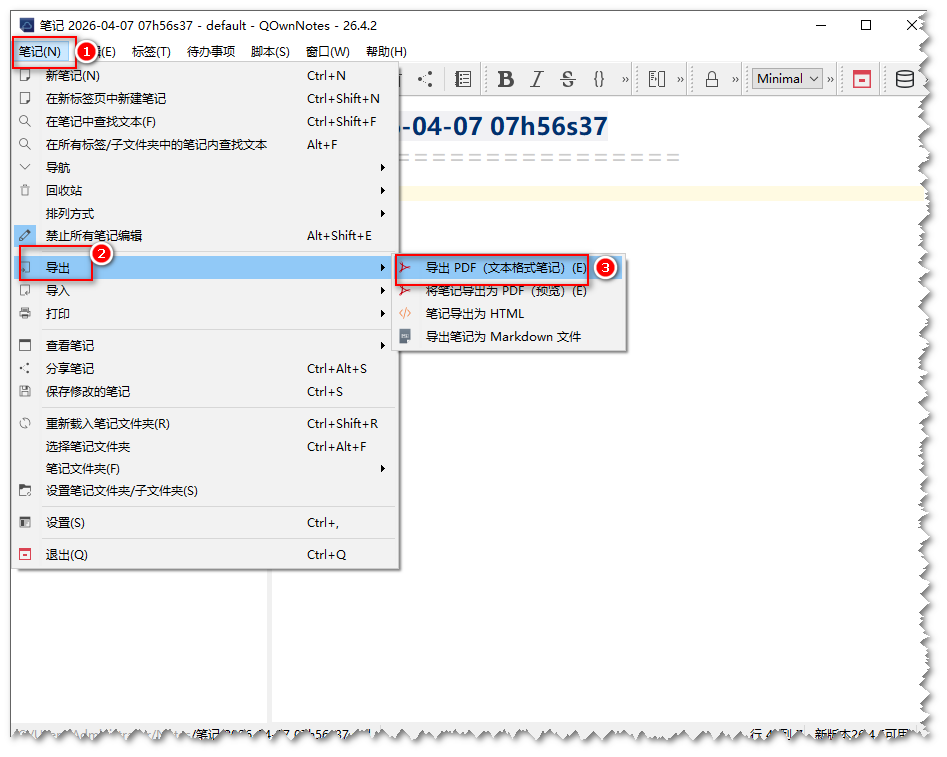Click the note heading text 07h56s37
Screen dimensions: 947x757
[x=548, y=127]
